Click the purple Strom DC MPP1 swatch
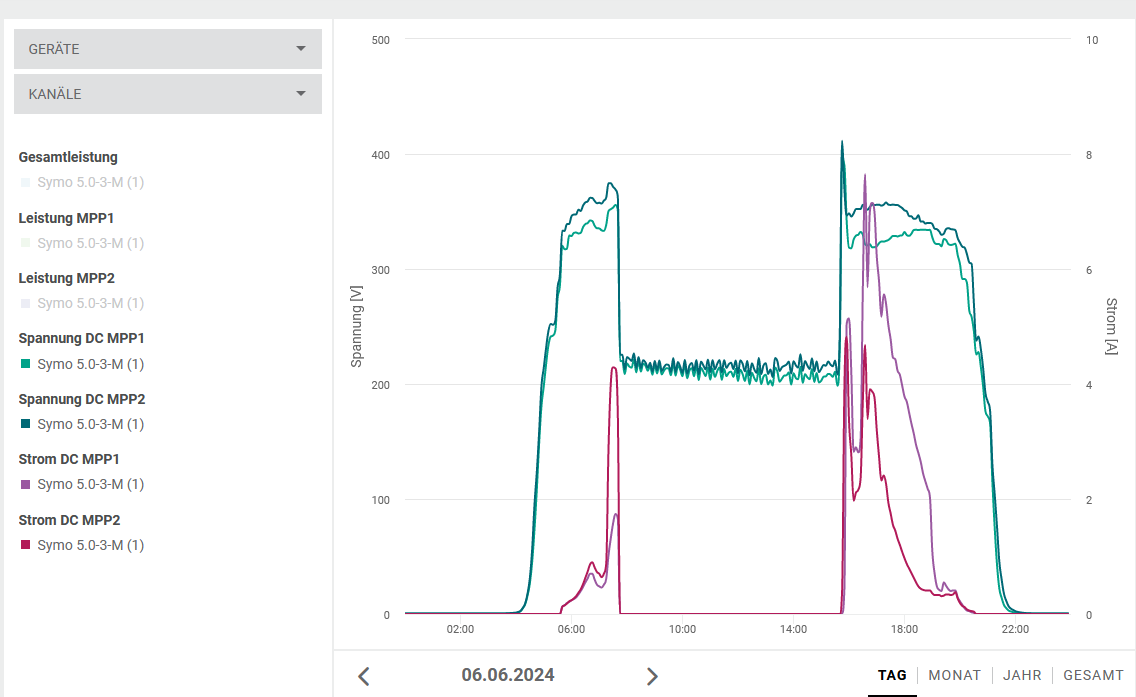 (25, 484)
